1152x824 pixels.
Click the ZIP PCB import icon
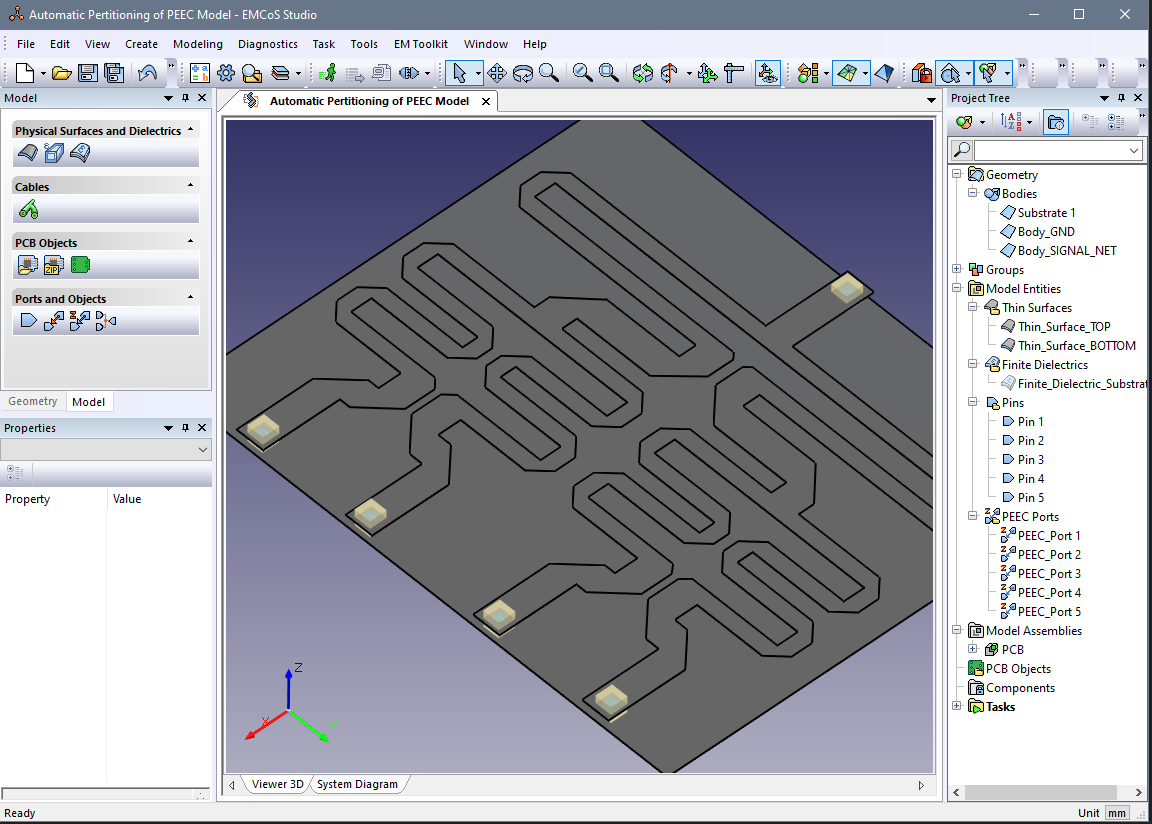point(54,265)
